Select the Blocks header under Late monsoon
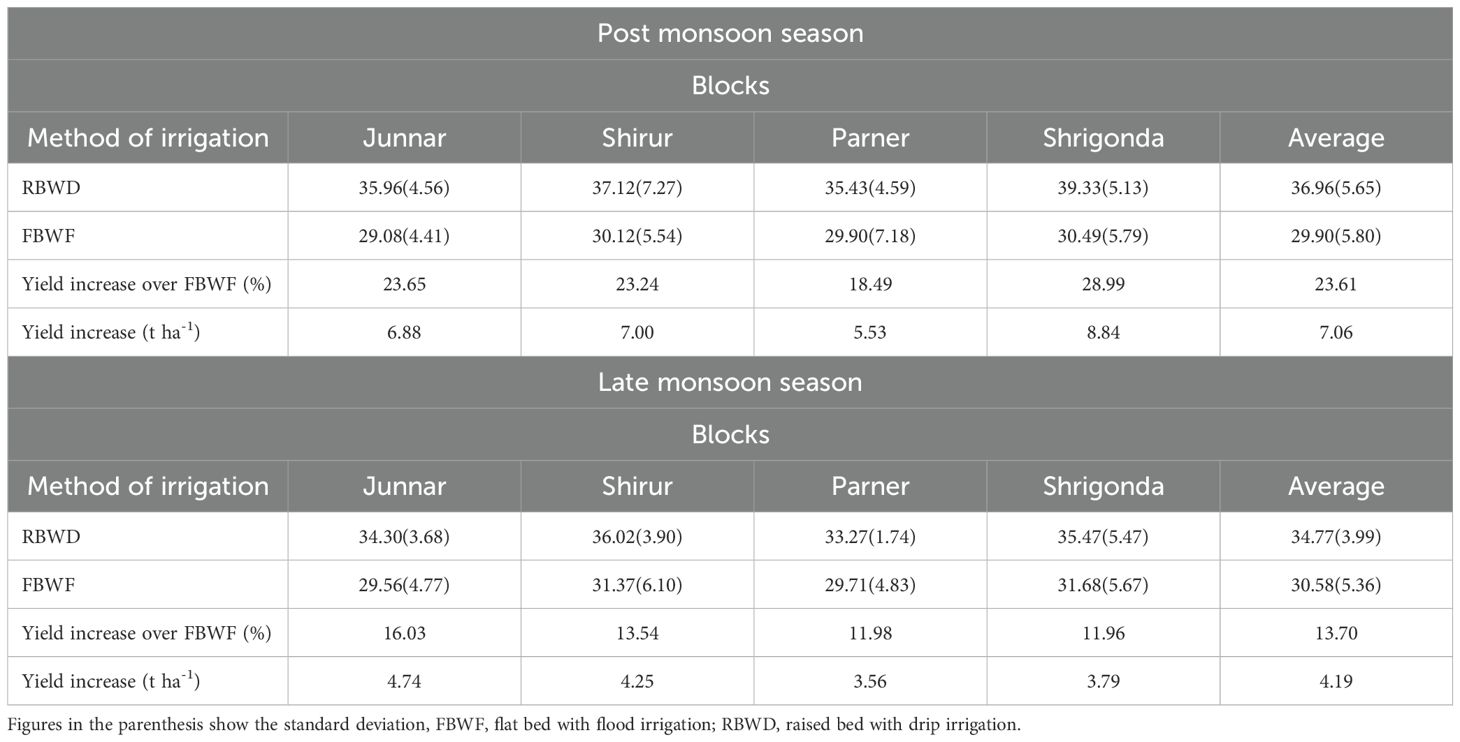Screen dimensions: 1460x742 click(730, 435)
